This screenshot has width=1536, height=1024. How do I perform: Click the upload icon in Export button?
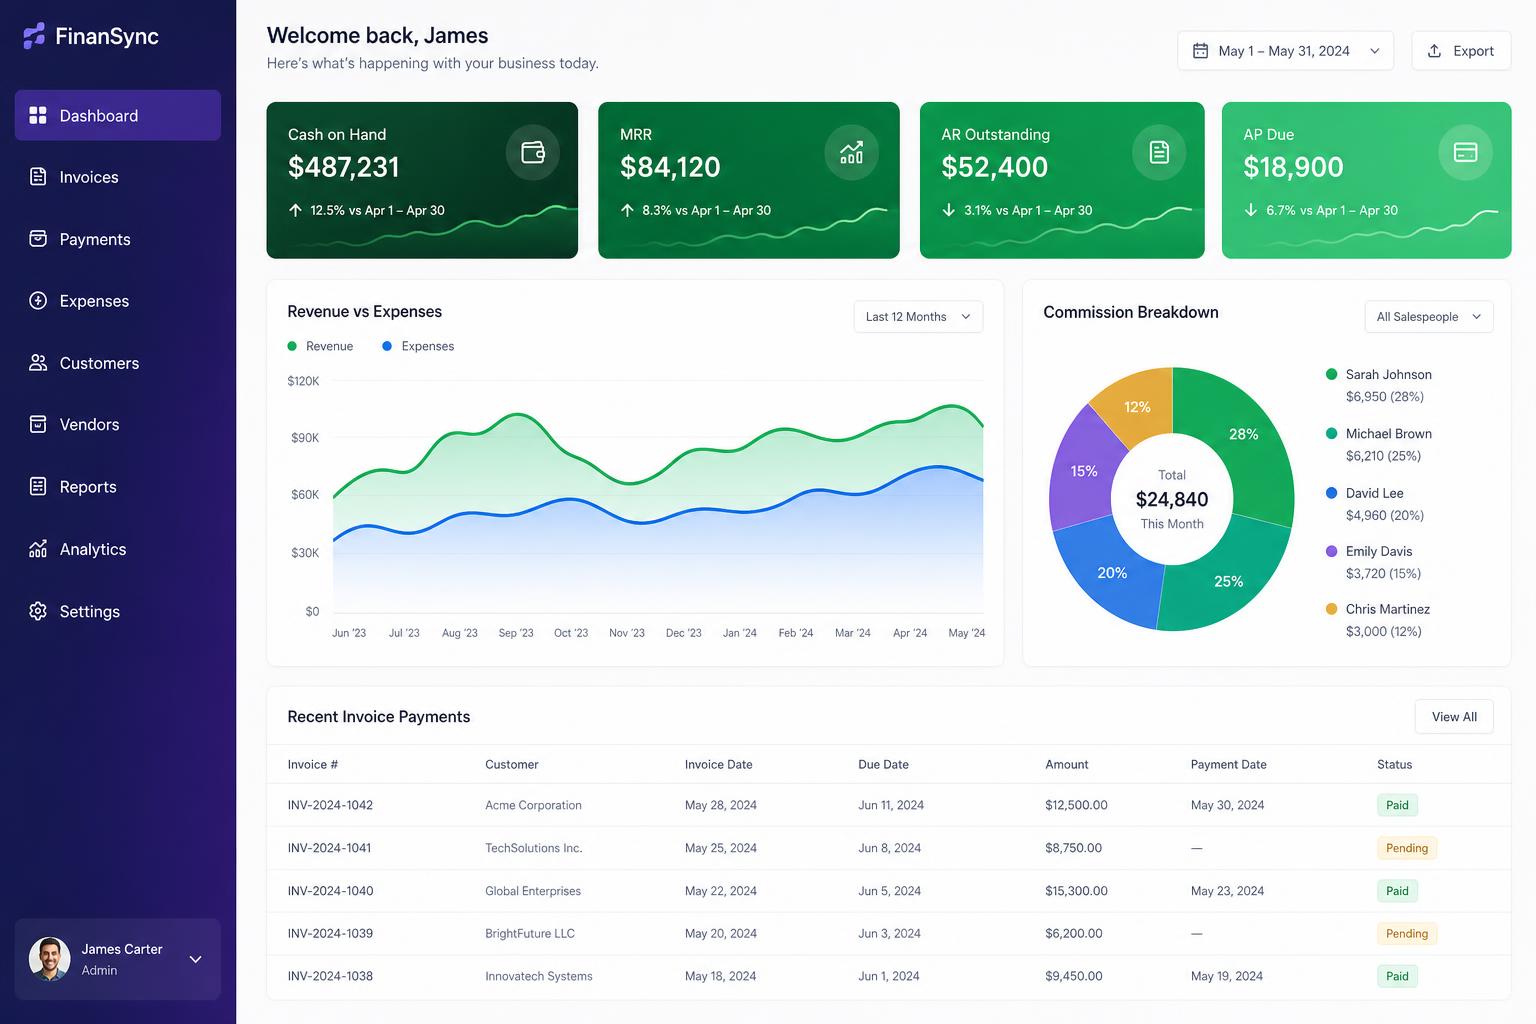tap(1434, 51)
